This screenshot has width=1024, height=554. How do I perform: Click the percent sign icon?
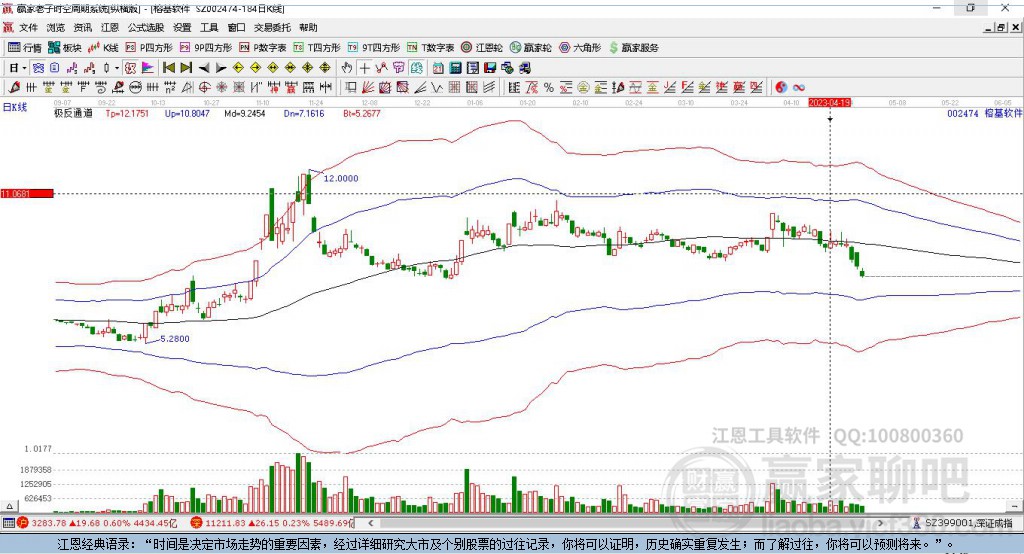(x=549, y=88)
